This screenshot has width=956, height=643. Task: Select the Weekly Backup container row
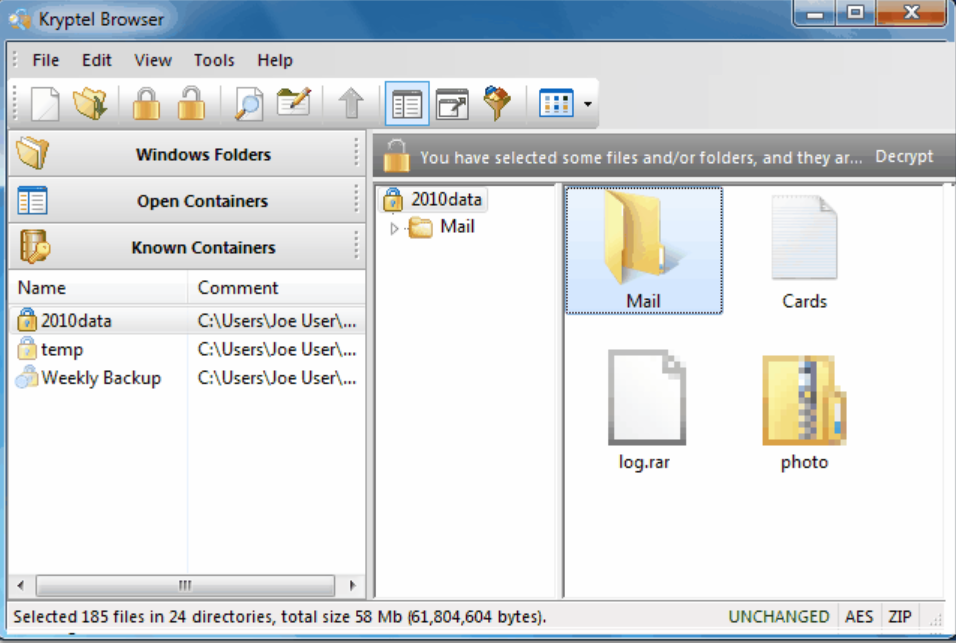(x=187, y=378)
